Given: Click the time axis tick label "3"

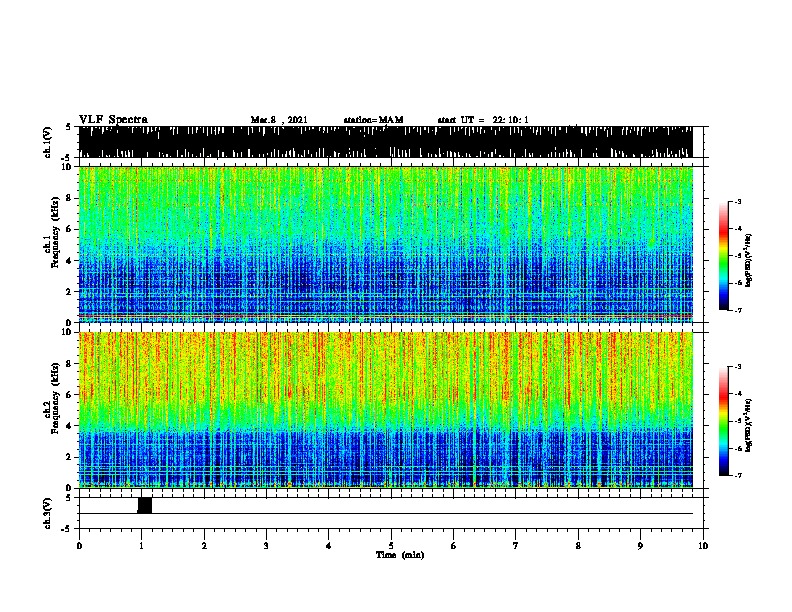Looking at the screenshot, I should tap(266, 546).
